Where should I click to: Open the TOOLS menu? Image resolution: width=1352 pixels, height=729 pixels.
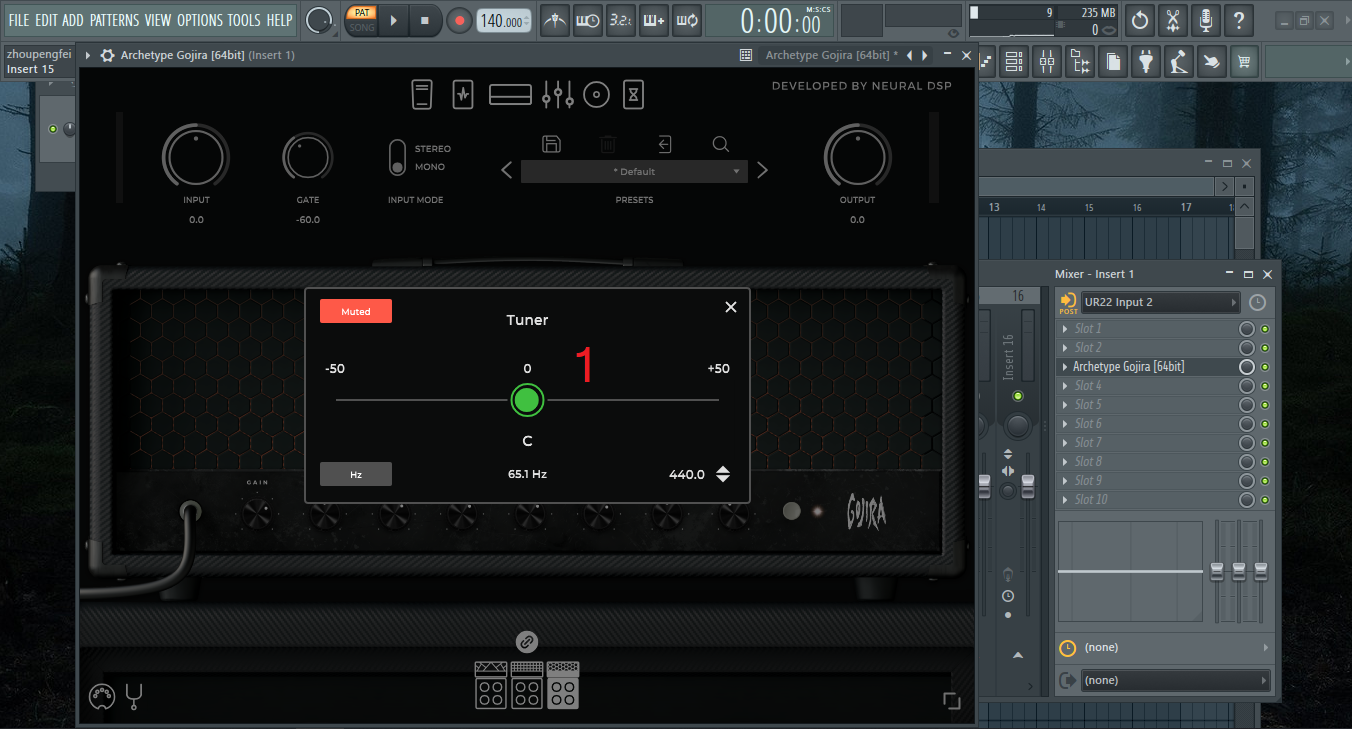point(244,20)
